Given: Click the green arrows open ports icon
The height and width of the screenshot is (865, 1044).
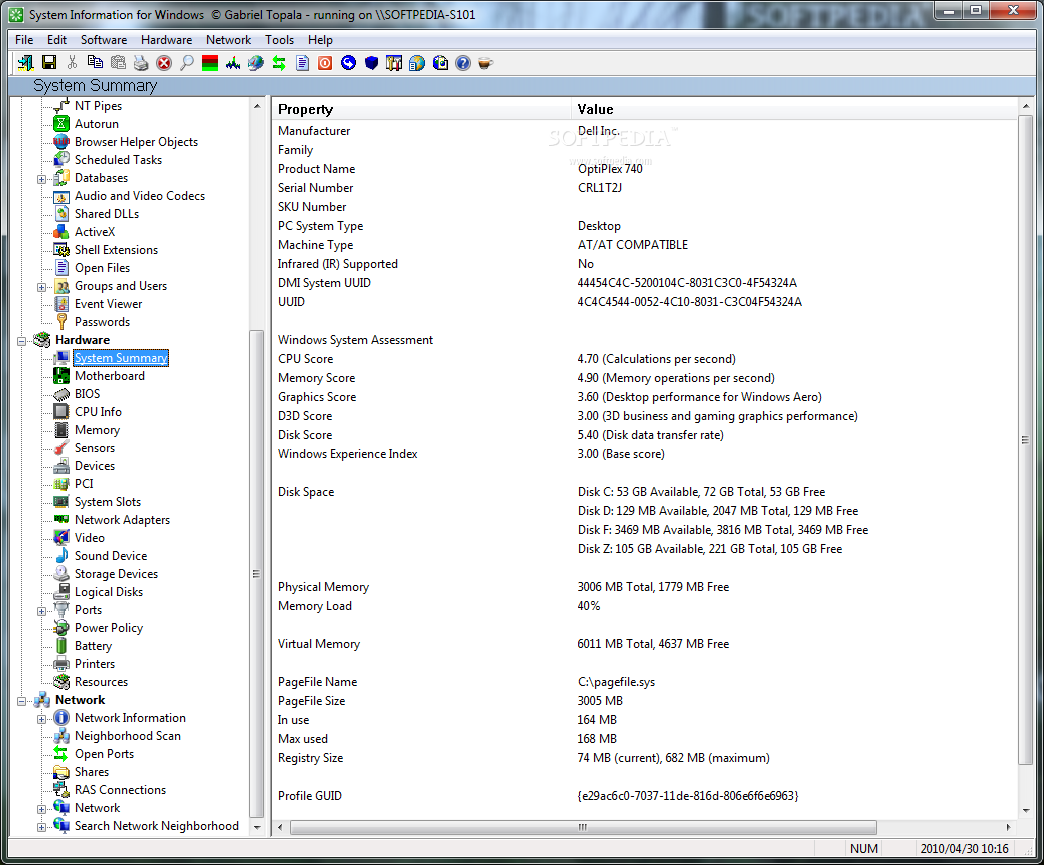Looking at the screenshot, I should (279, 63).
